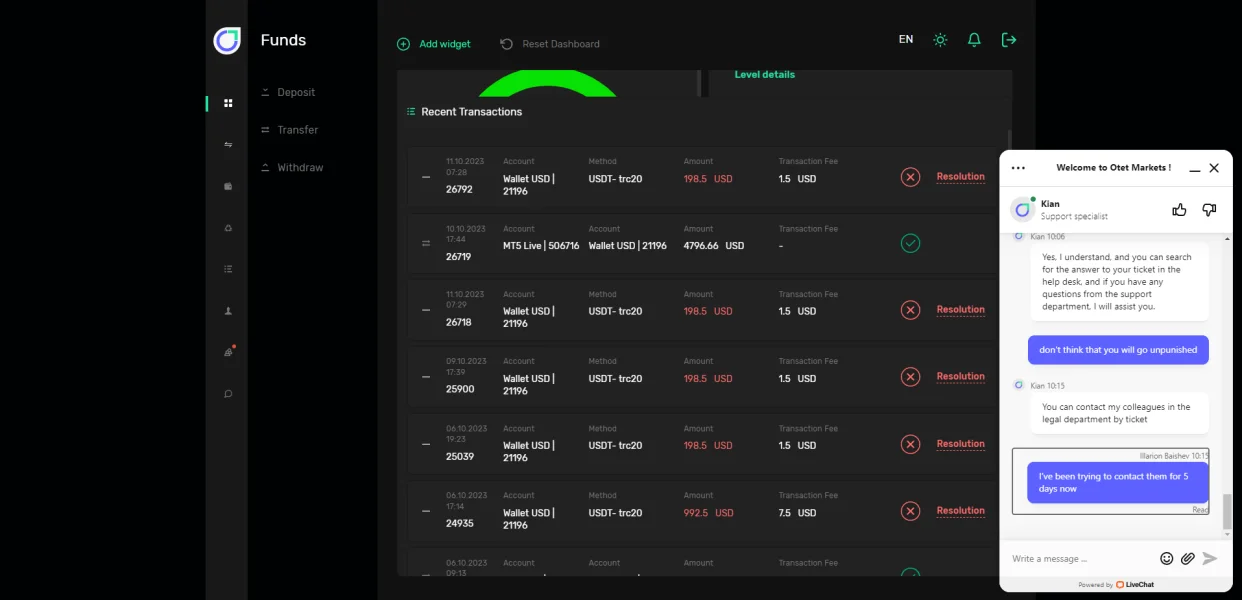
Task: Click the reset arrow icon beside Reset Dashboard
Action: pos(506,44)
